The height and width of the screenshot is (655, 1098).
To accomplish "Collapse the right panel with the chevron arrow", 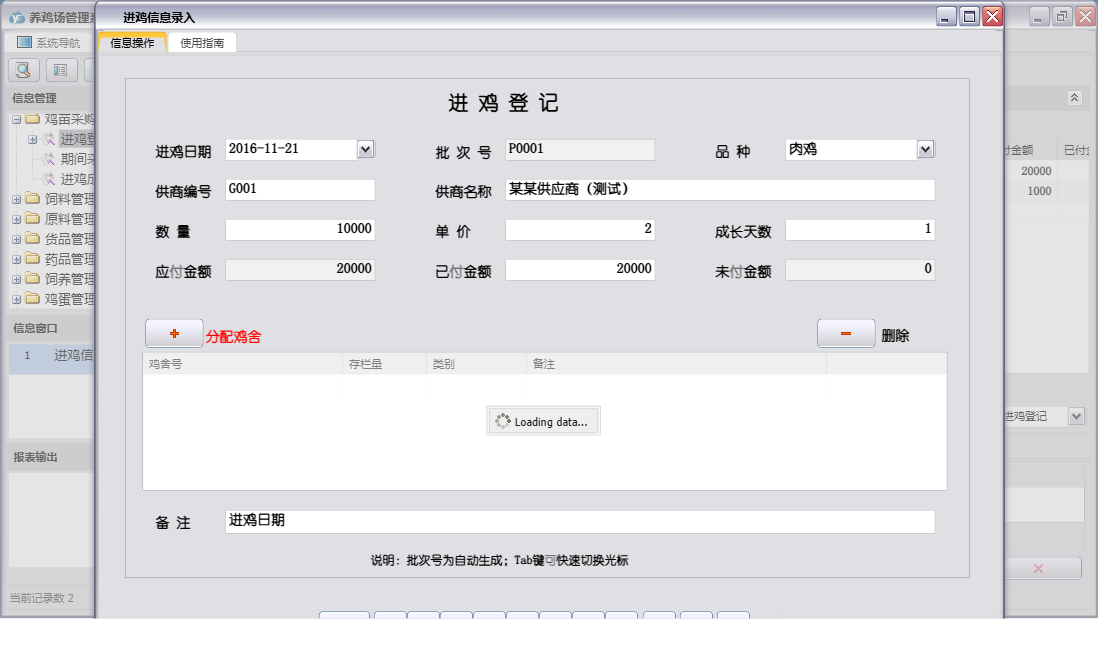I will coord(1075,98).
